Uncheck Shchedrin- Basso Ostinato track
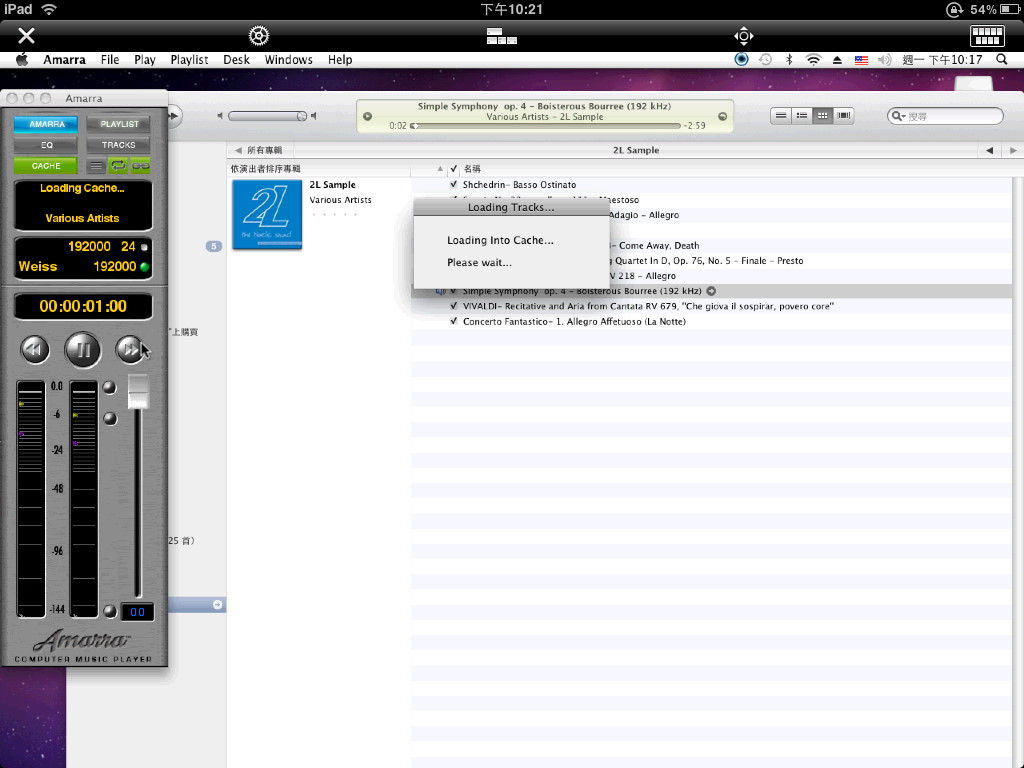The height and width of the screenshot is (768, 1024). (454, 184)
